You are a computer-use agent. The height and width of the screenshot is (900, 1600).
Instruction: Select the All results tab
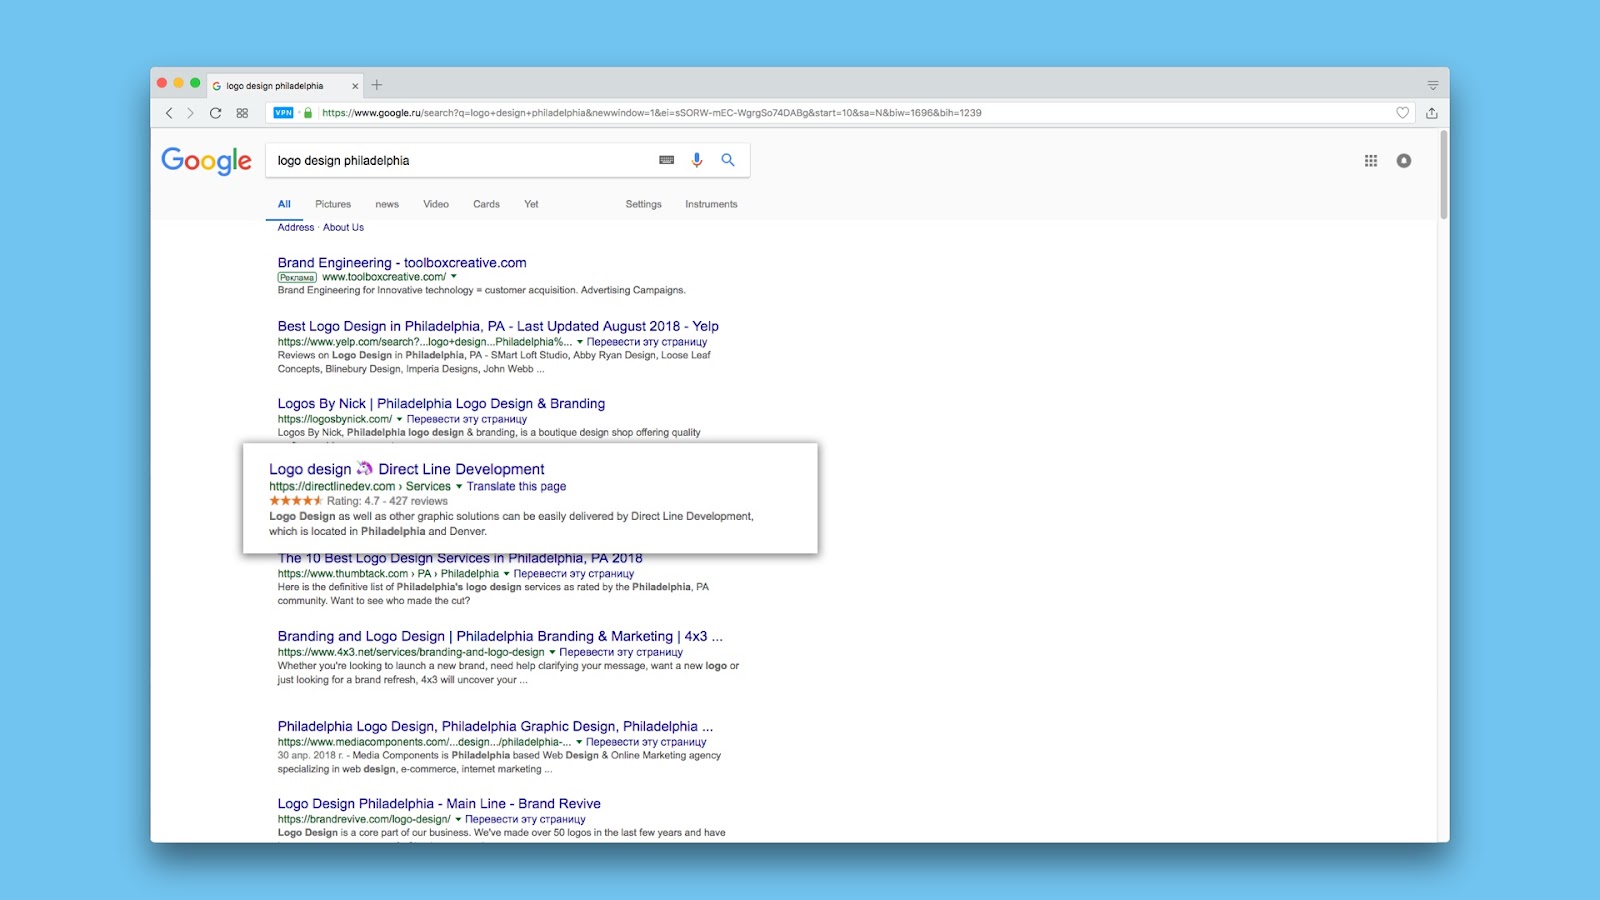click(284, 204)
